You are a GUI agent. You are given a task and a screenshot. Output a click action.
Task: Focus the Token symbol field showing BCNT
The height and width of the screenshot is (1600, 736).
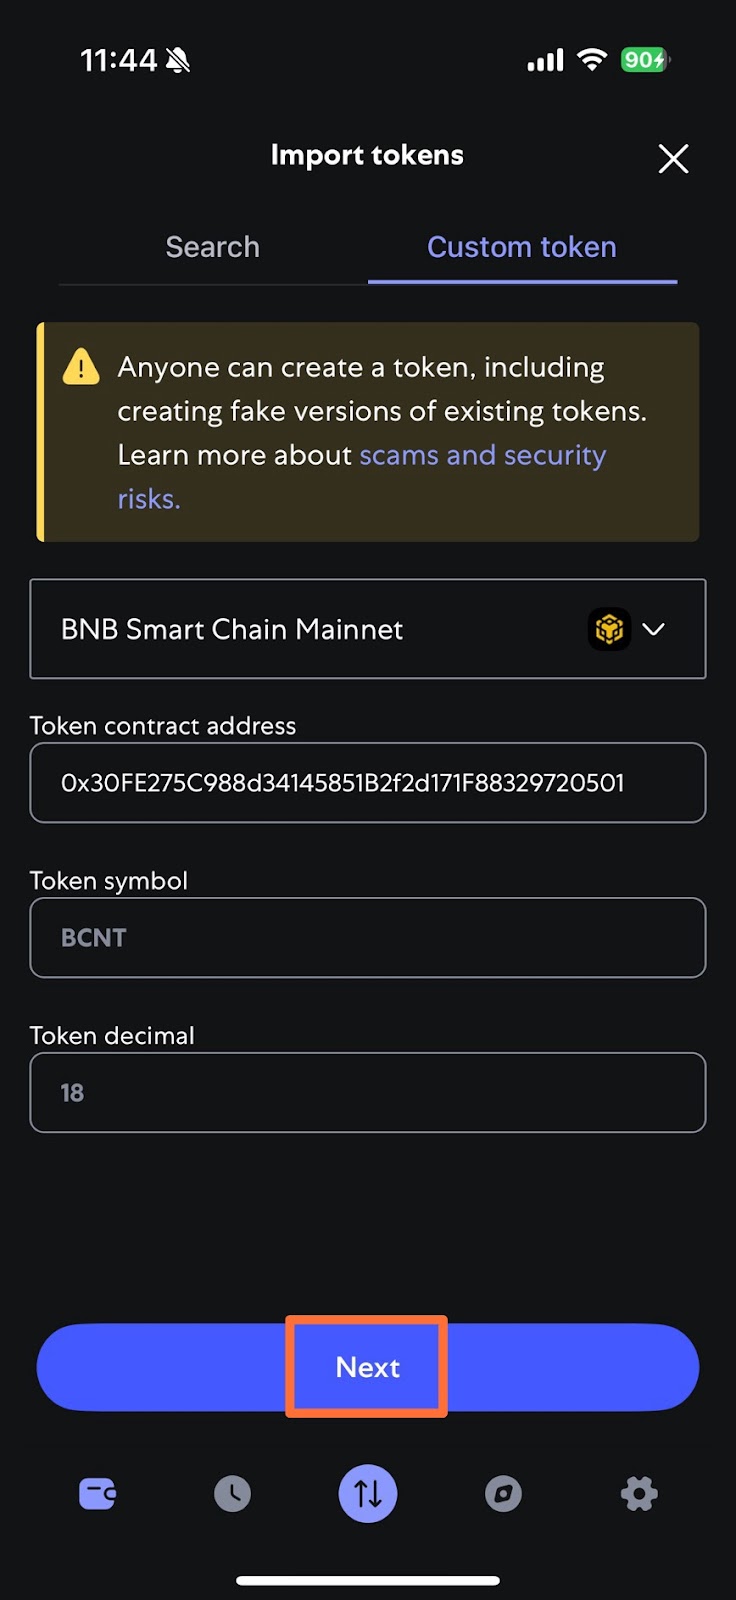pos(368,938)
